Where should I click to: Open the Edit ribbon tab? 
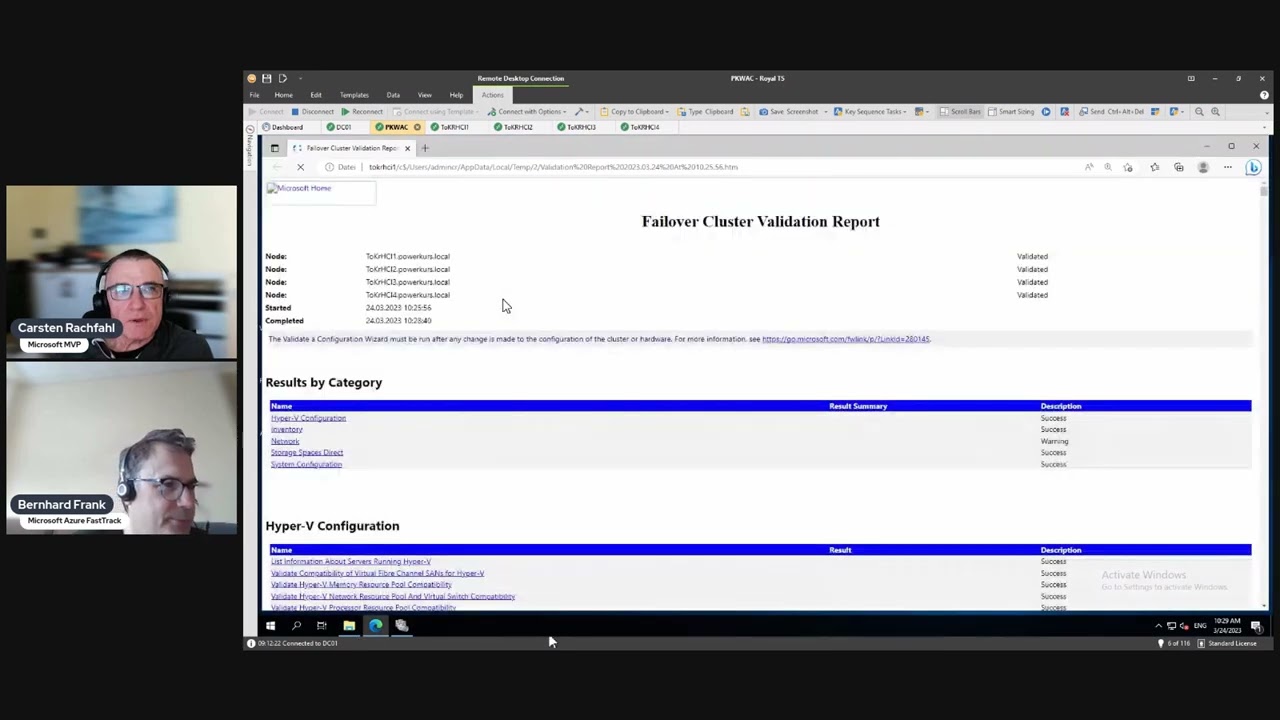tap(315, 95)
